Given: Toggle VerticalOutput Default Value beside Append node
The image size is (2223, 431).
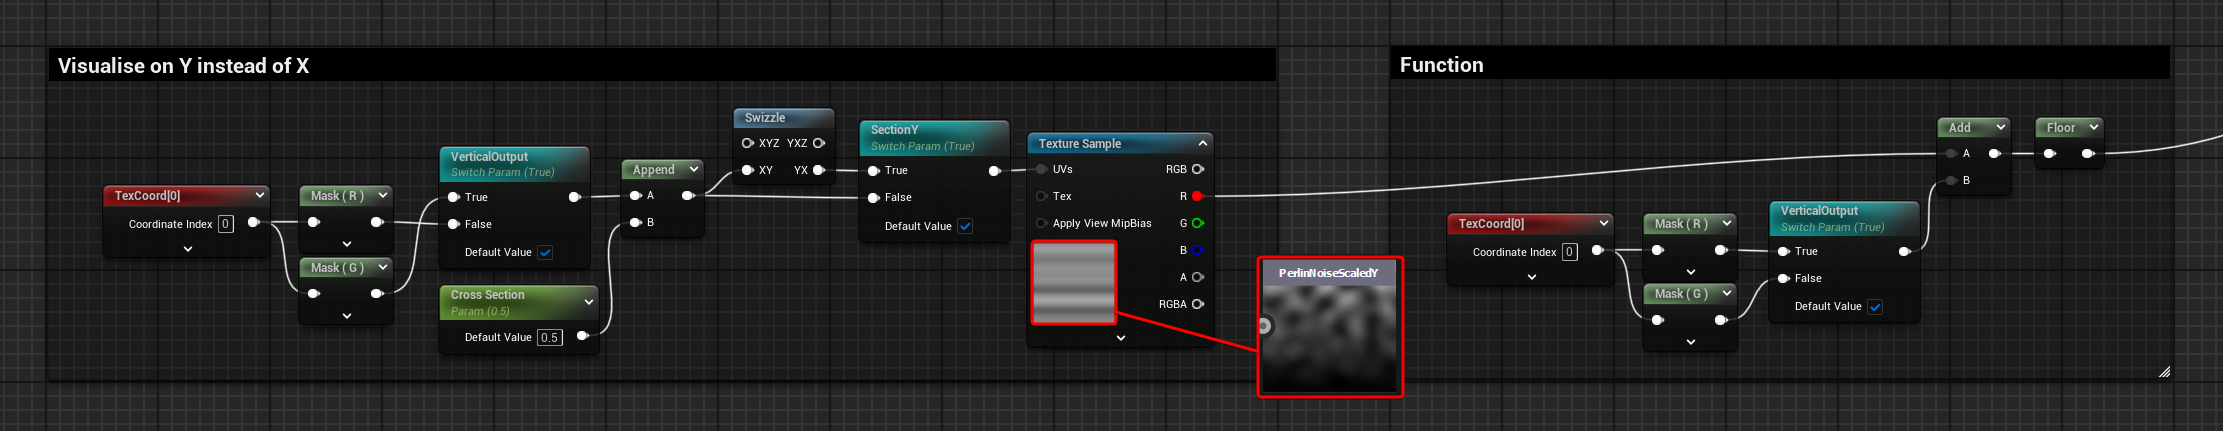Looking at the screenshot, I should click(545, 252).
